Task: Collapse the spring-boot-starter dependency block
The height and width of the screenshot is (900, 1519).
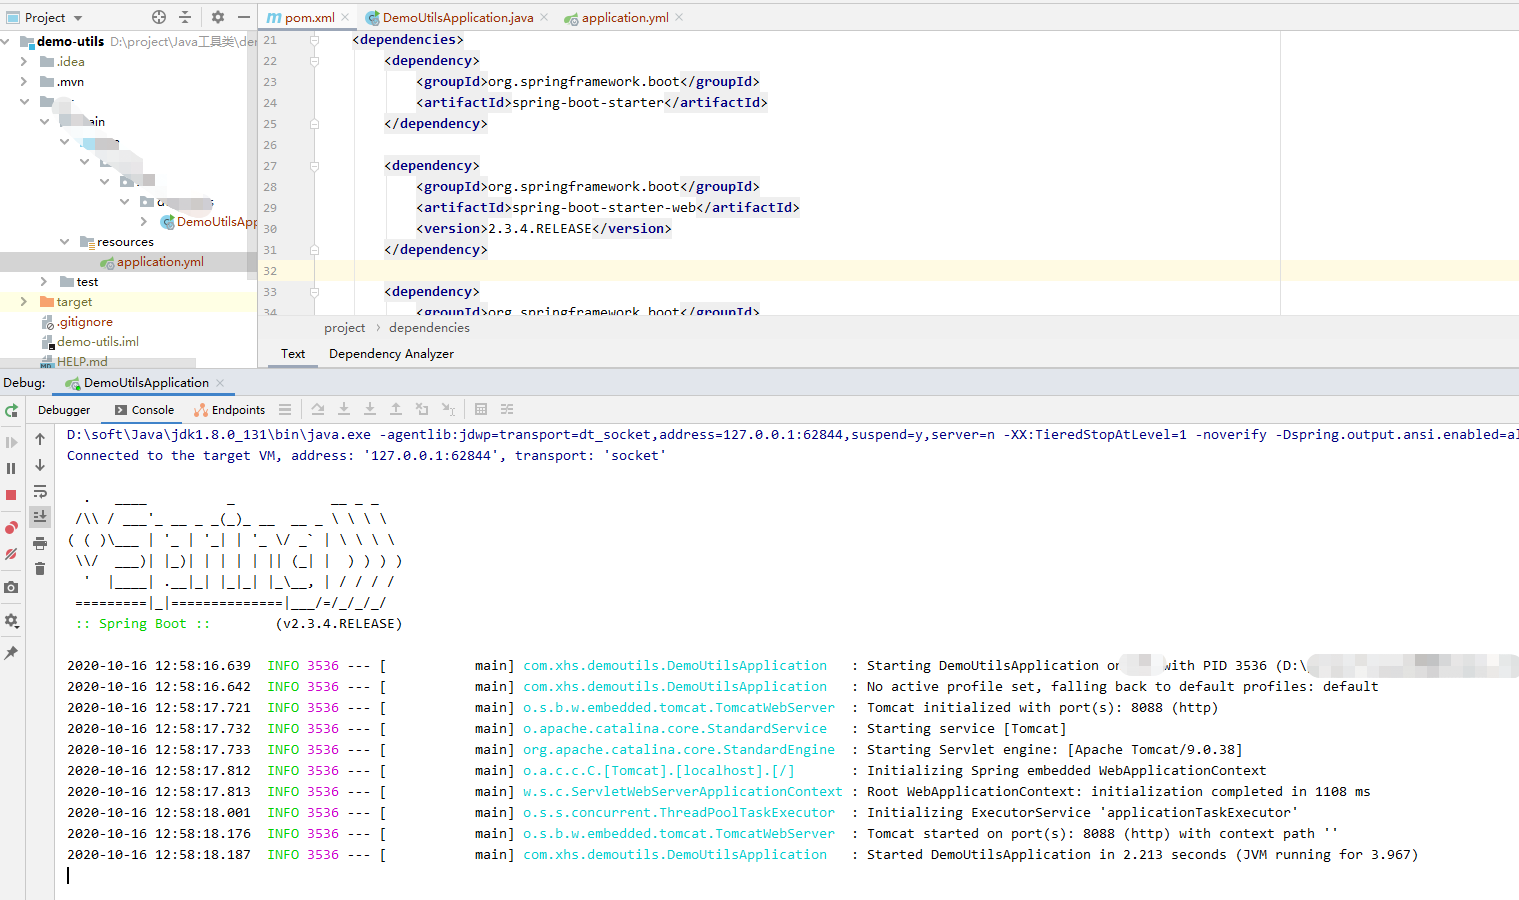Action: (314, 60)
